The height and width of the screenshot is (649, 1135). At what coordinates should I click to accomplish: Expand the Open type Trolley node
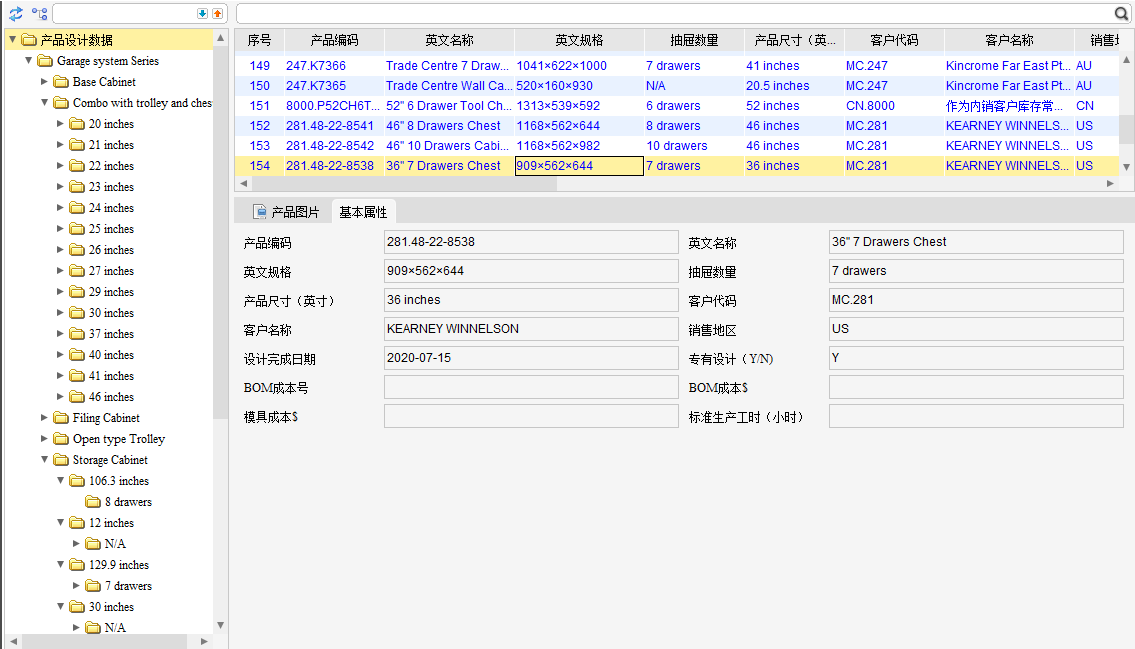coord(44,439)
